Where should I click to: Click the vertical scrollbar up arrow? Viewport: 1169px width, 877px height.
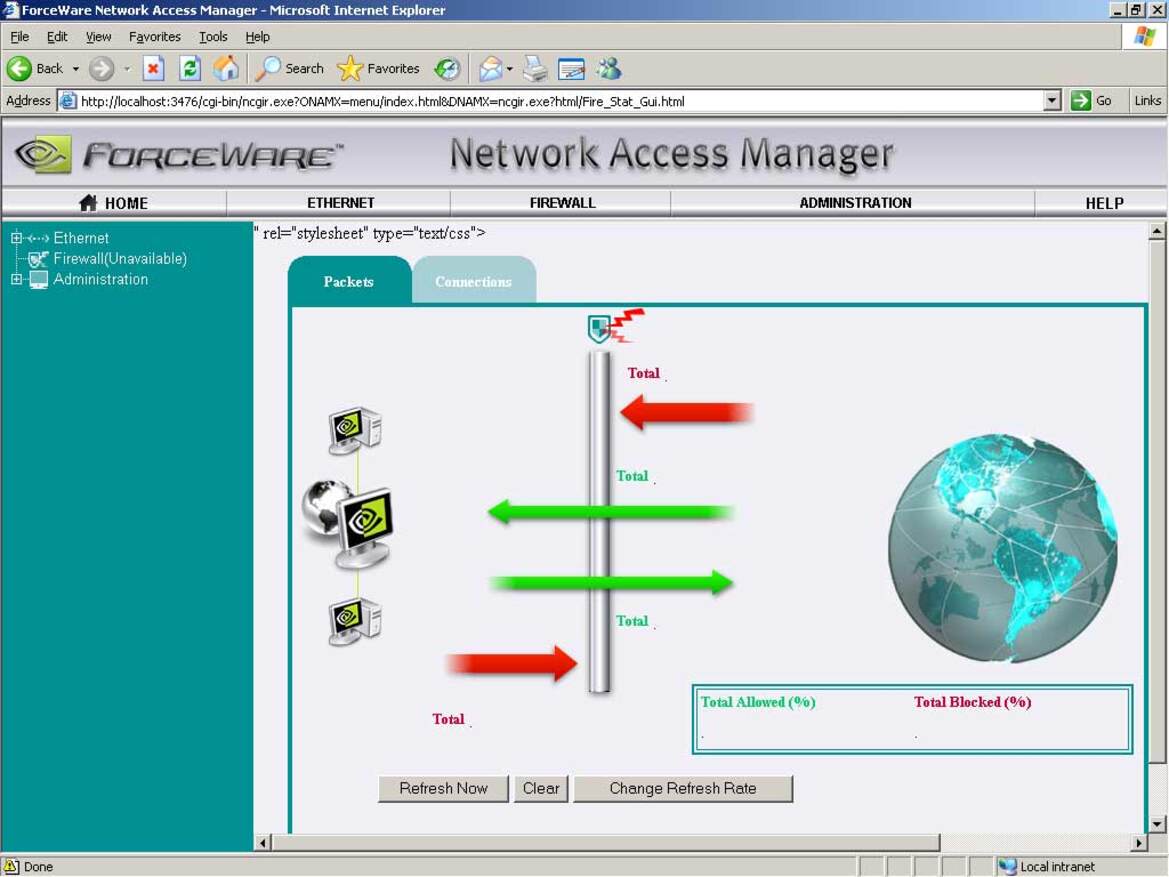[x=1157, y=231]
